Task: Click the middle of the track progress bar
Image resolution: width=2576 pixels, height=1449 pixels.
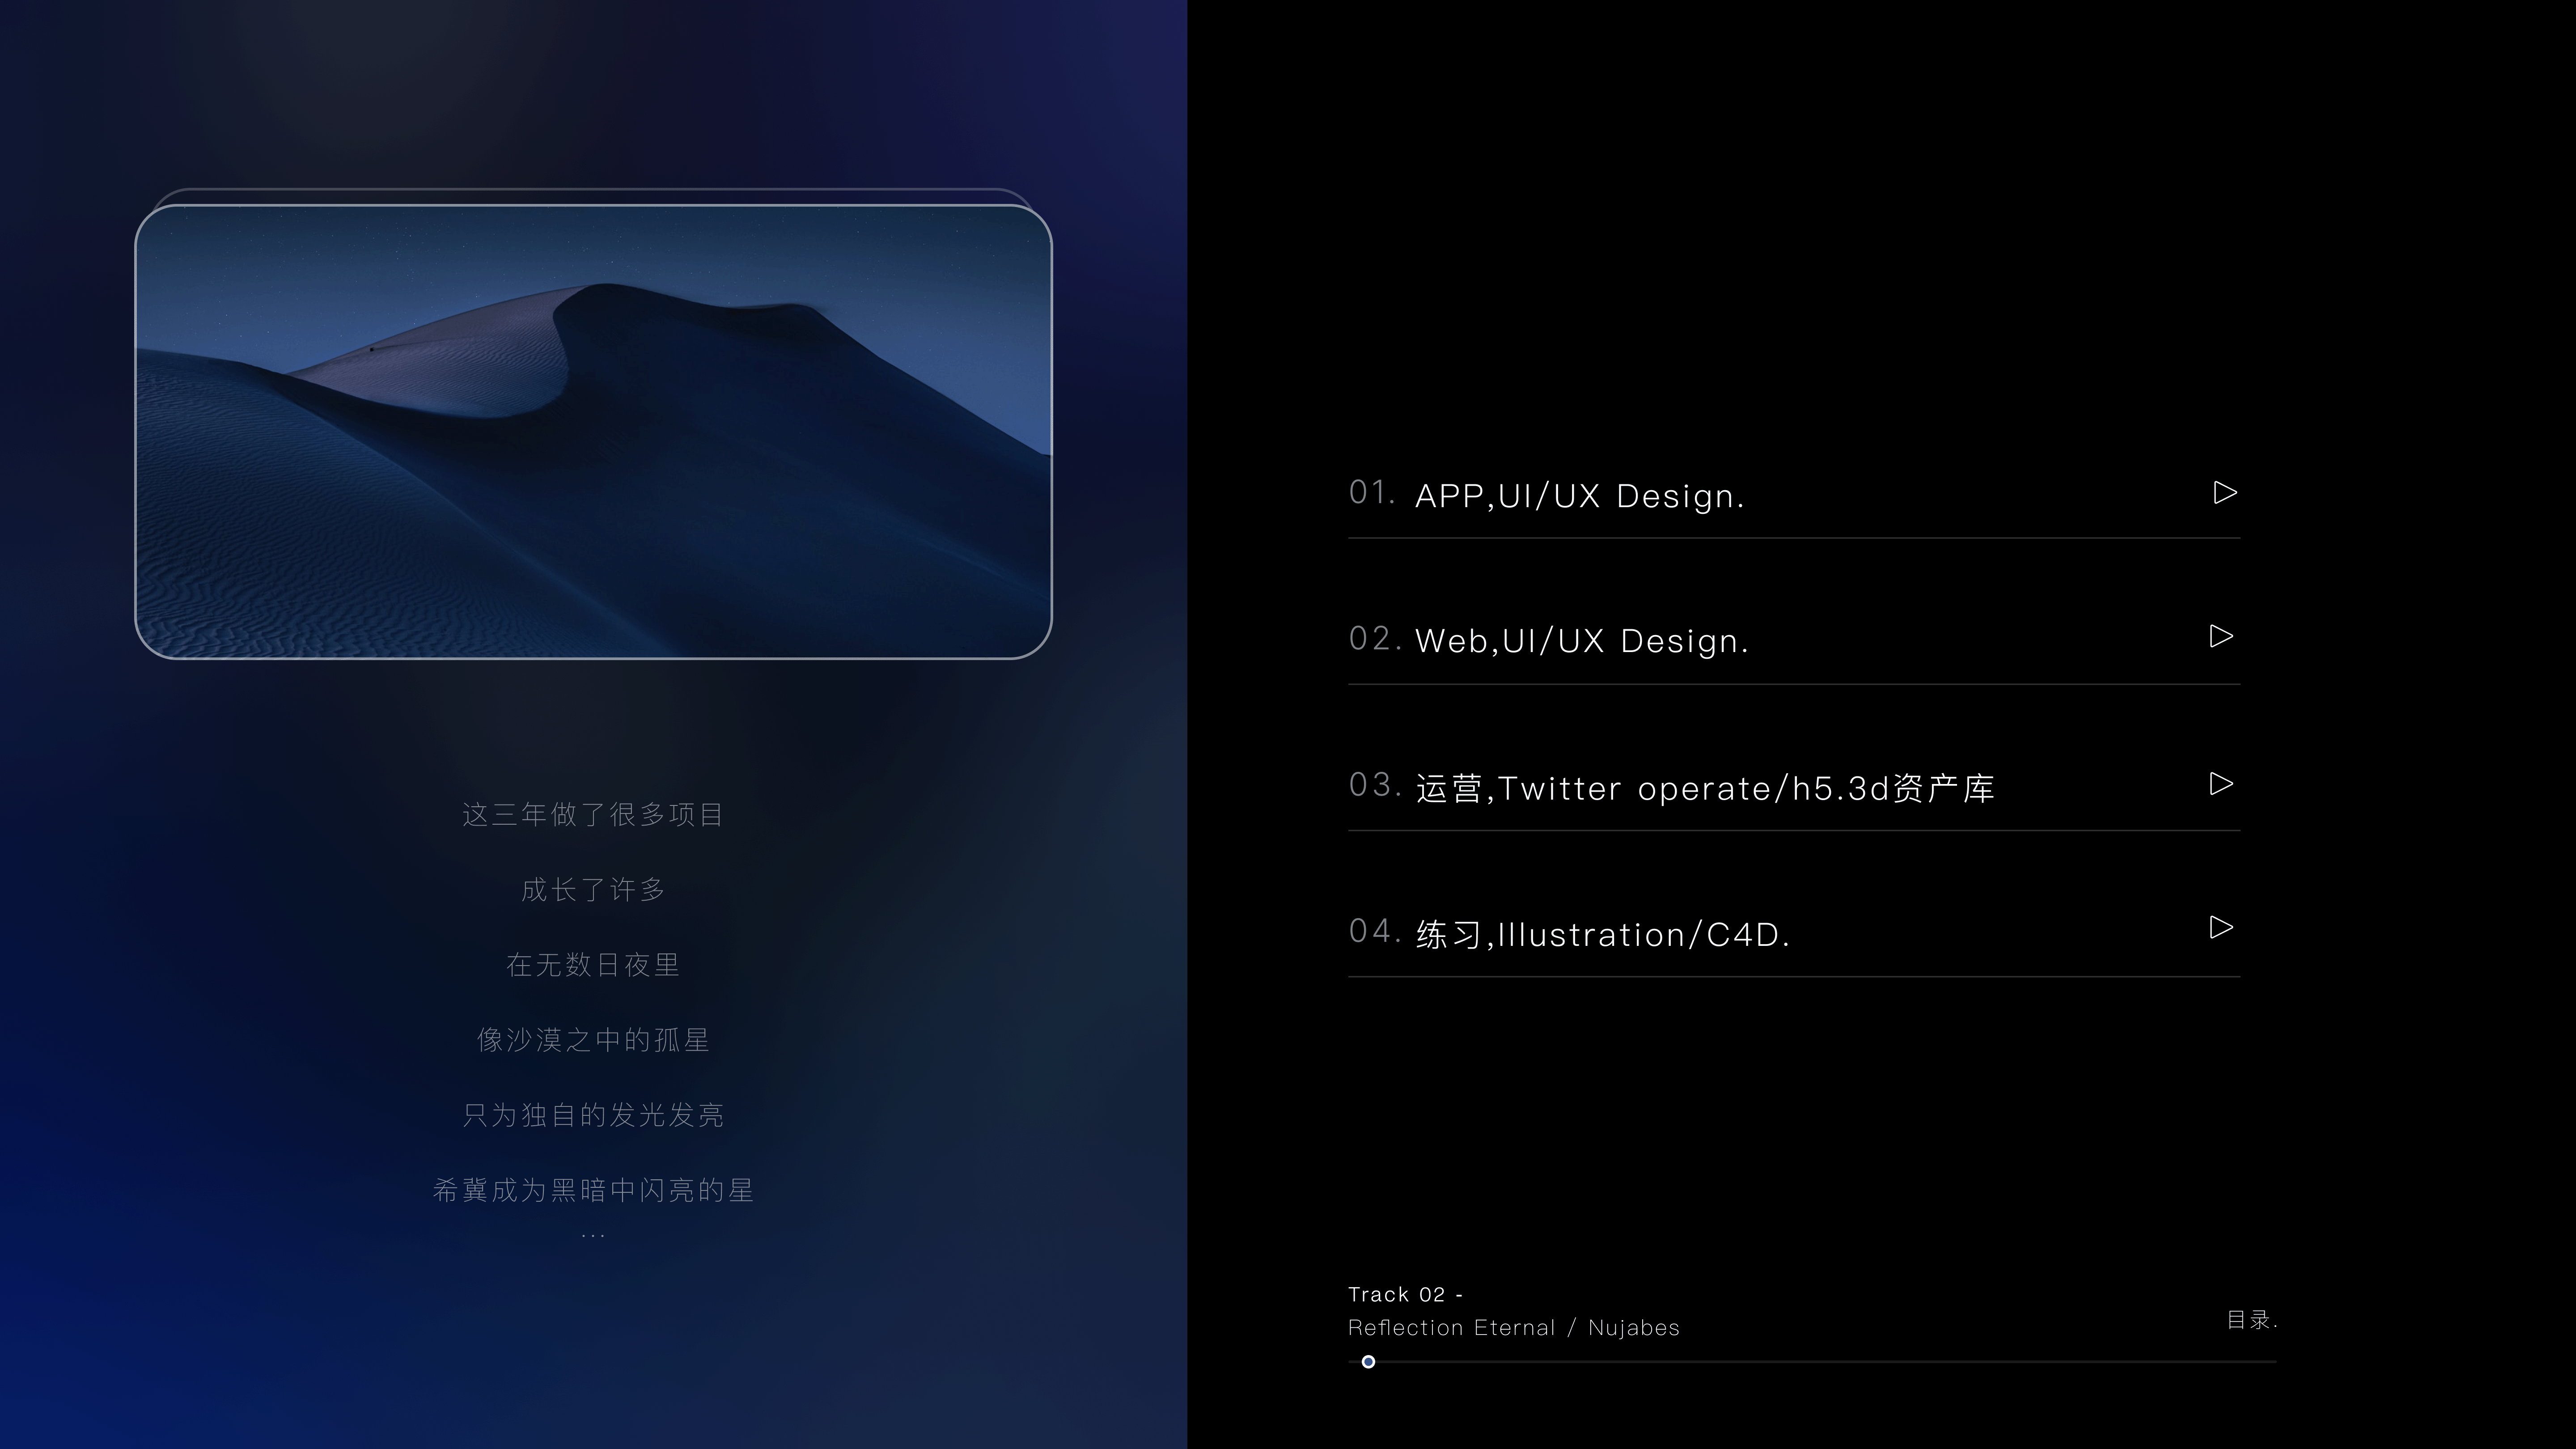Action: [1812, 1361]
